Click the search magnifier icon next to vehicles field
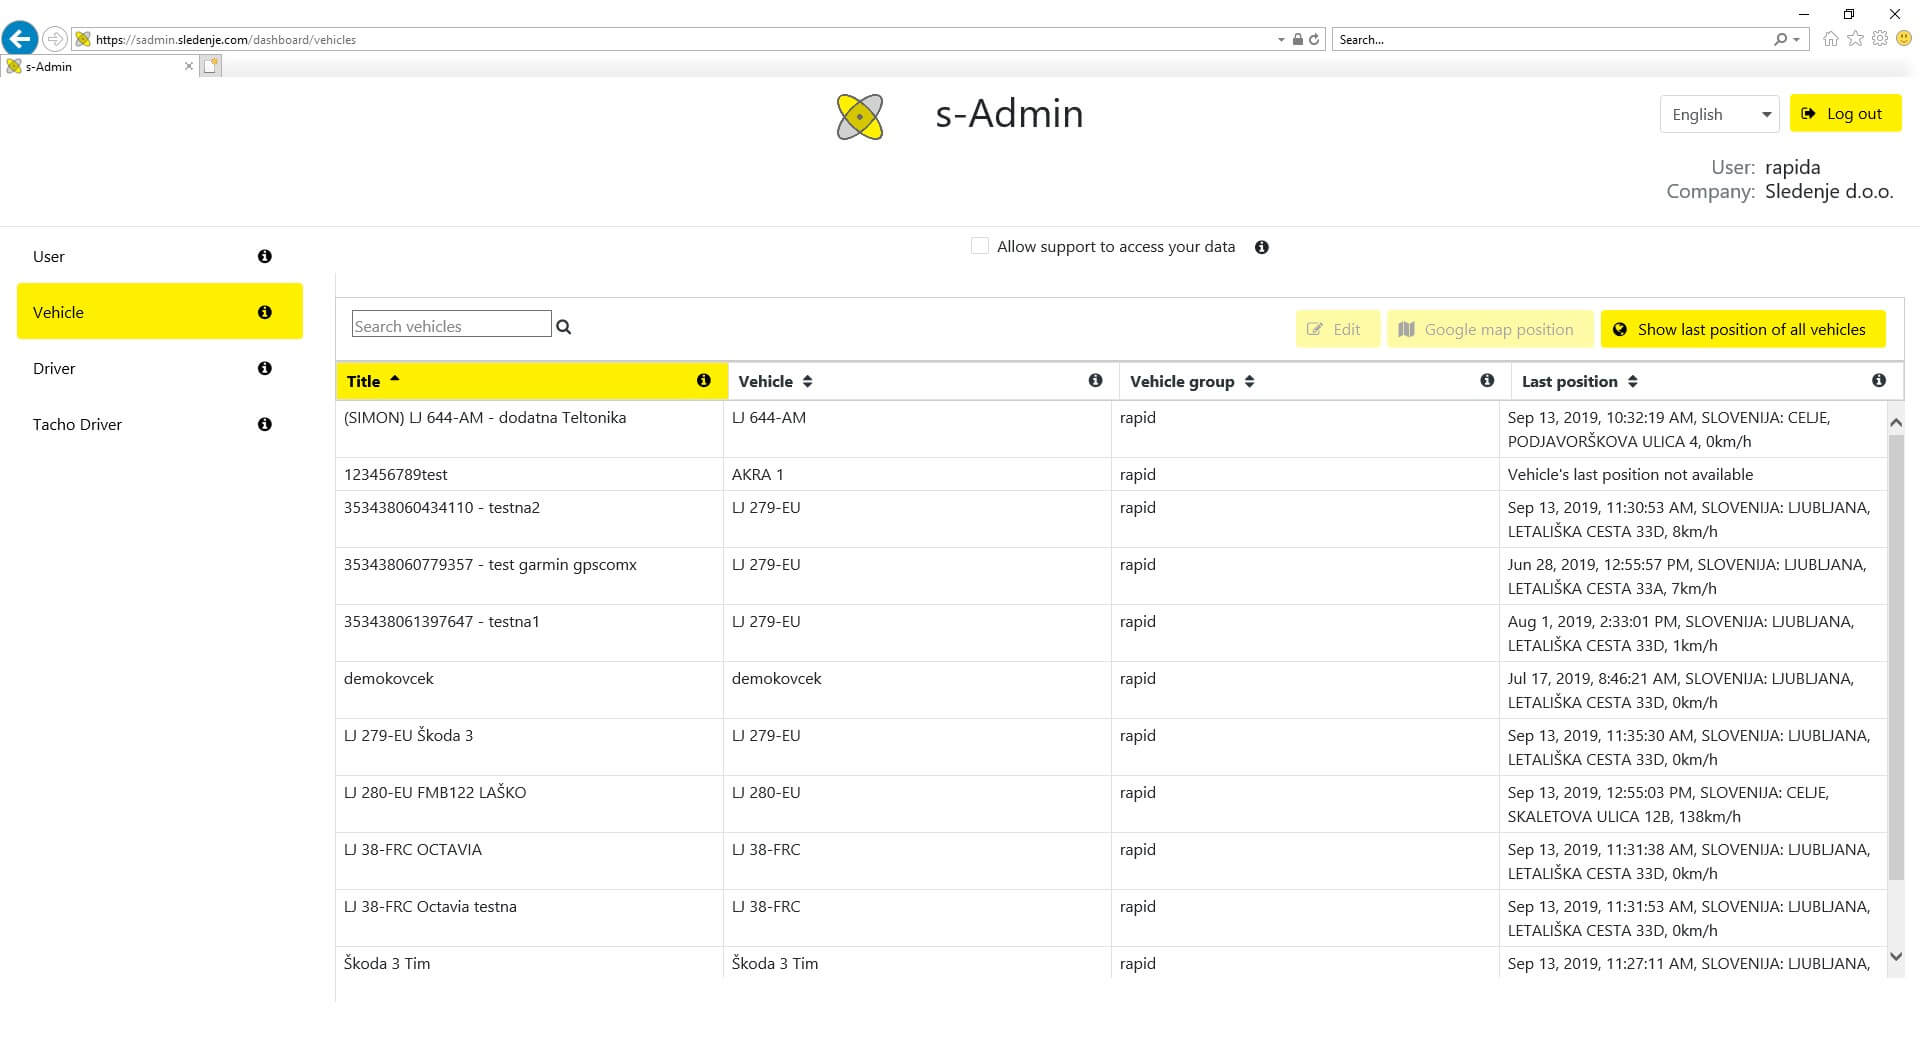Screen dimensions: 1920x1040 564,327
